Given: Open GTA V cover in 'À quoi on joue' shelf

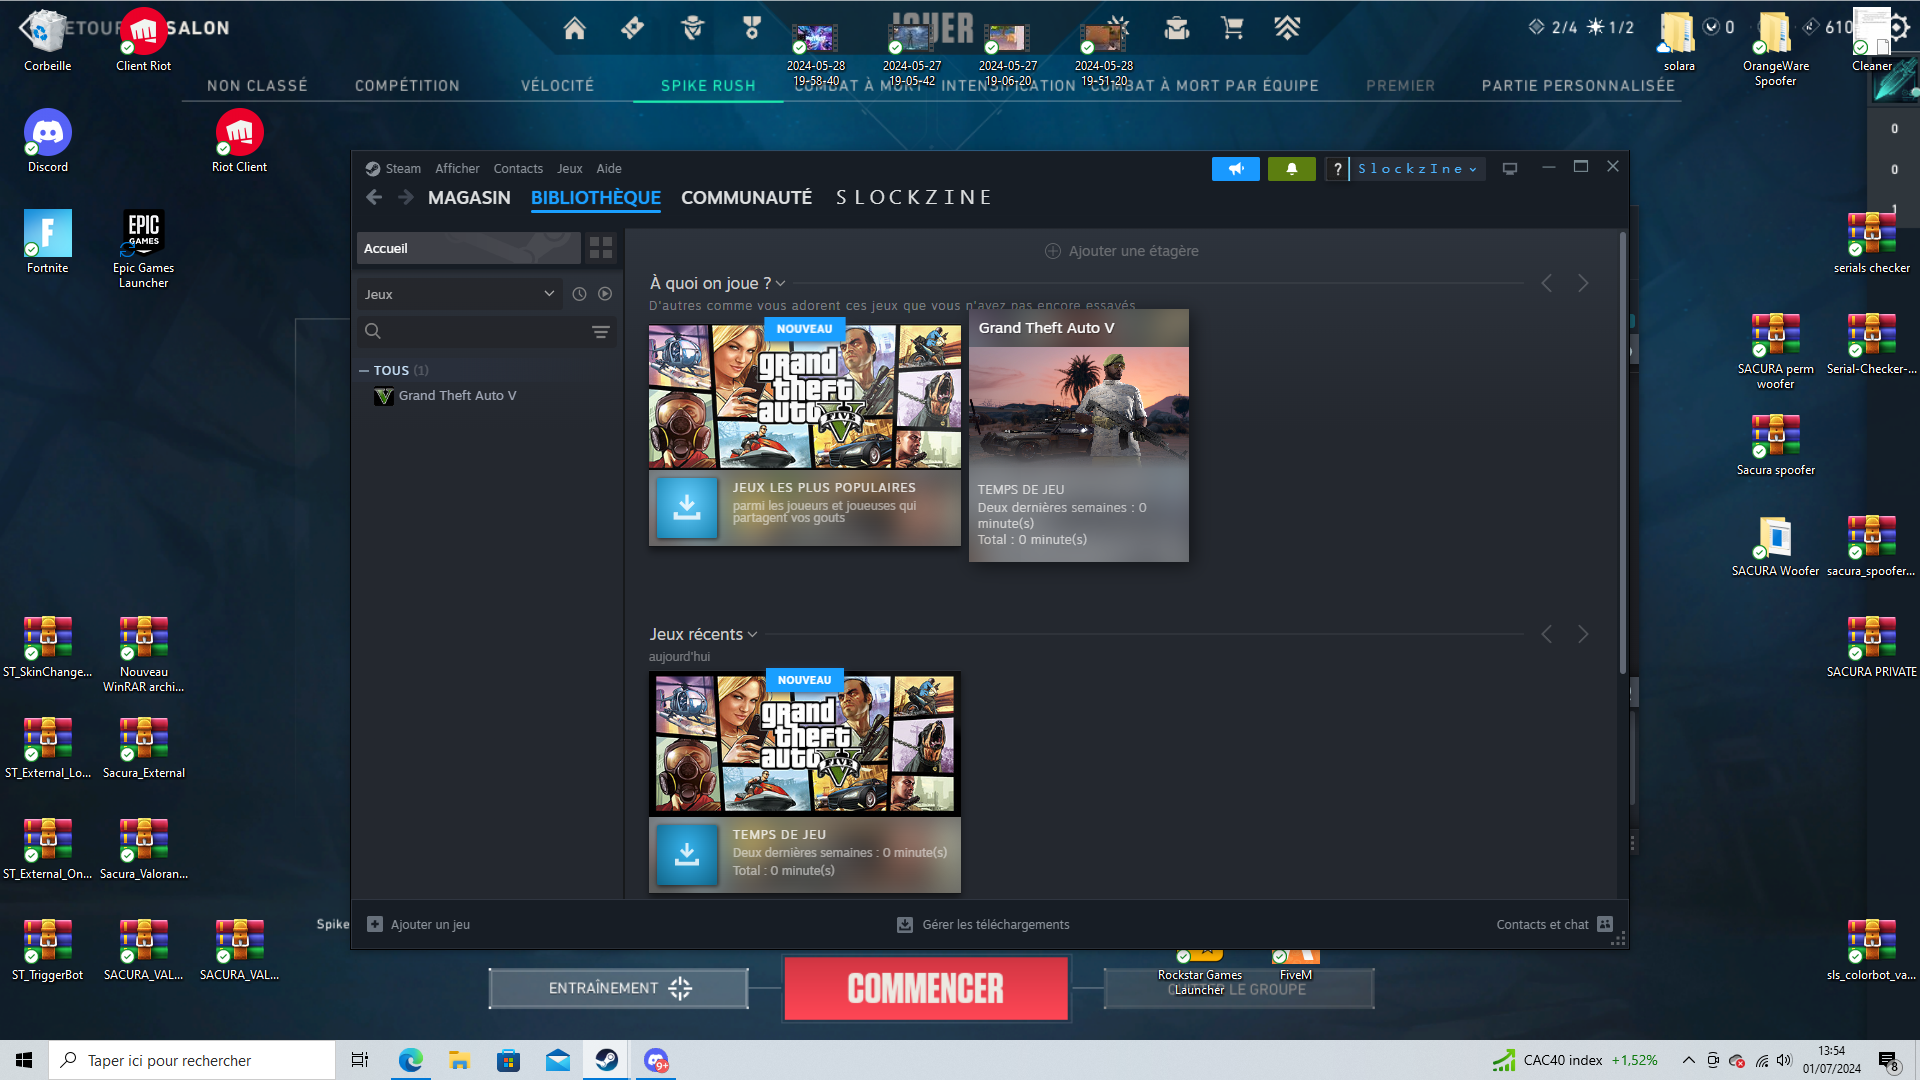Looking at the screenshot, I should (805, 397).
